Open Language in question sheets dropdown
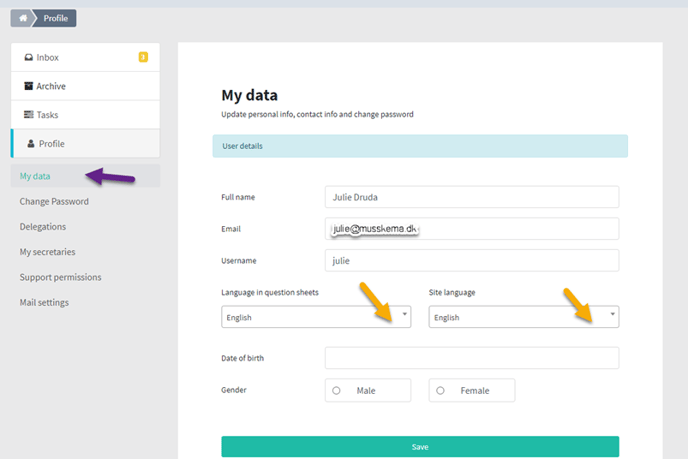This screenshot has width=688, height=459. coord(316,317)
